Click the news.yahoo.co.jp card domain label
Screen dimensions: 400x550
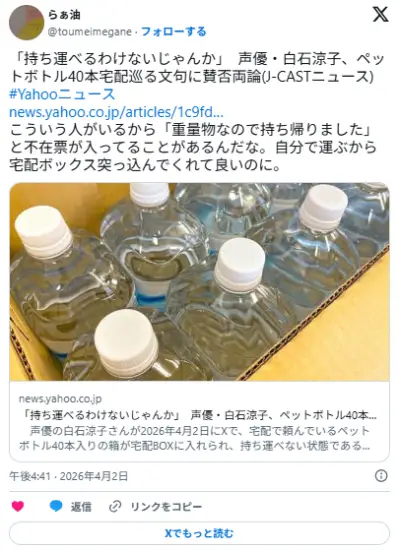tap(60, 399)
